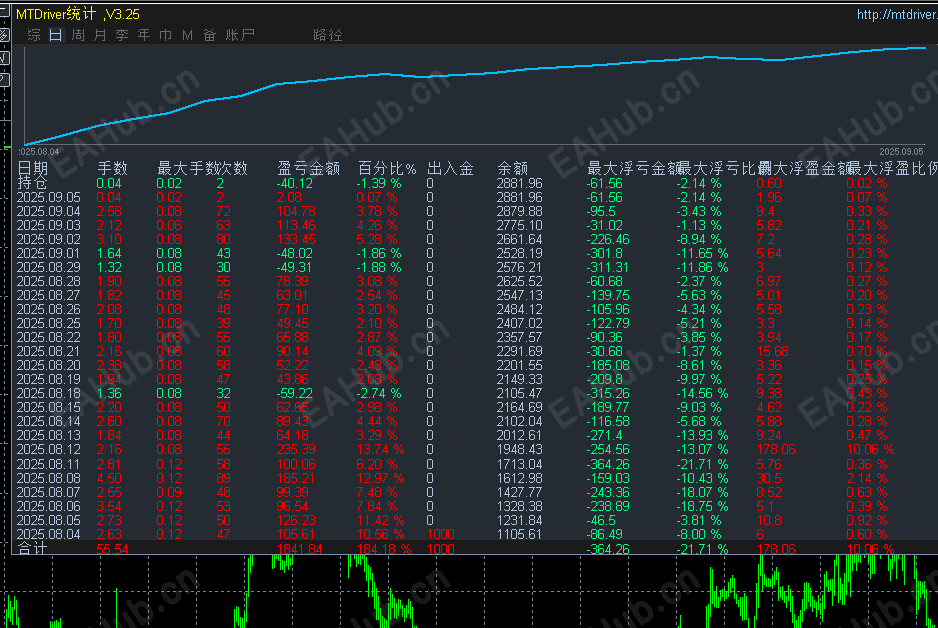Open the 备 notes tab
Image resolution: width=938 pixels, height=628 pixels.
click(x=209, y=35)
